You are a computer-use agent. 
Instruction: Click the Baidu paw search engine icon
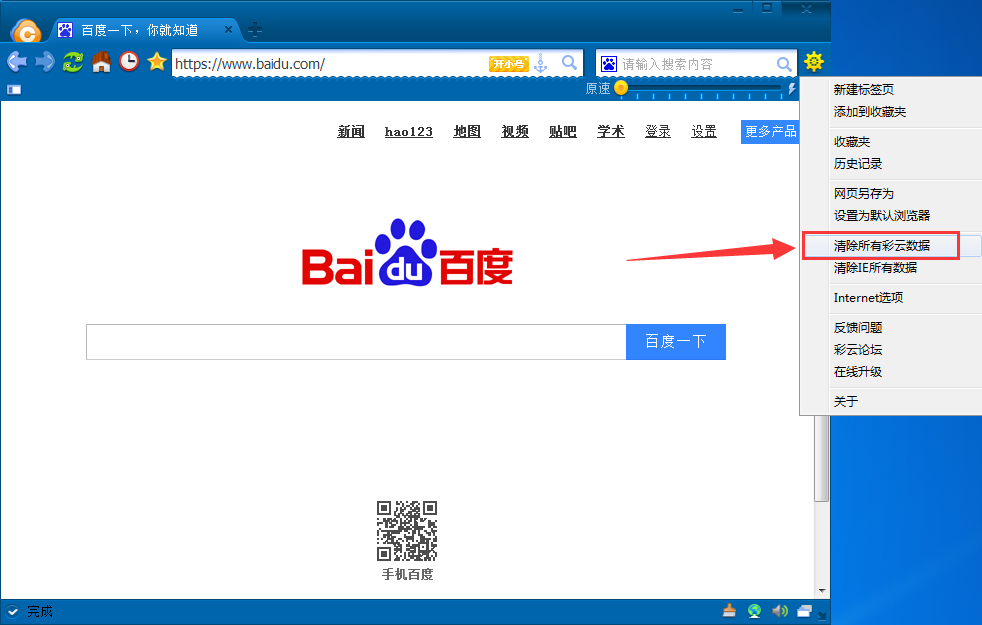[x=609, y=64]
